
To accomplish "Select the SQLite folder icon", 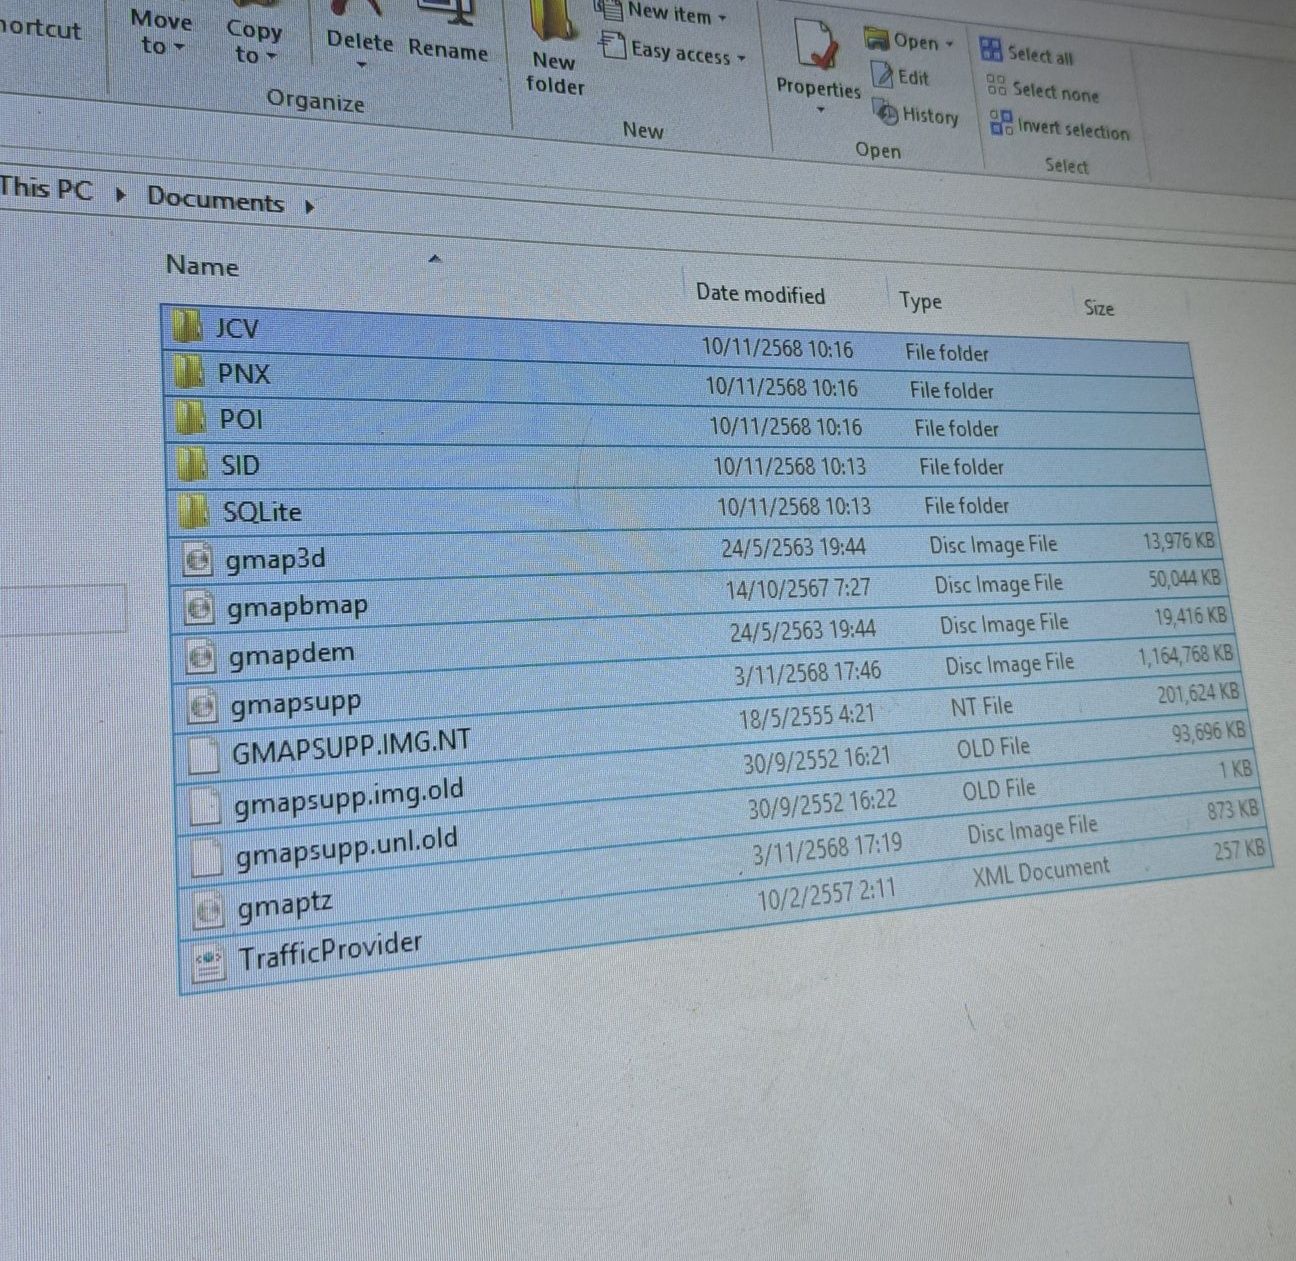I will 194,511.
